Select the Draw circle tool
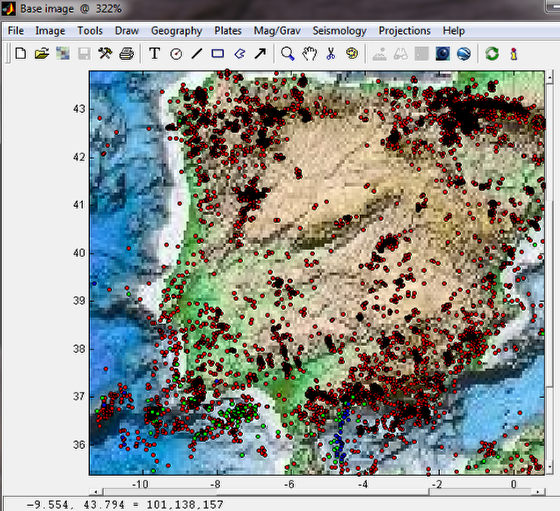560x511 pixels. [176, 54]
